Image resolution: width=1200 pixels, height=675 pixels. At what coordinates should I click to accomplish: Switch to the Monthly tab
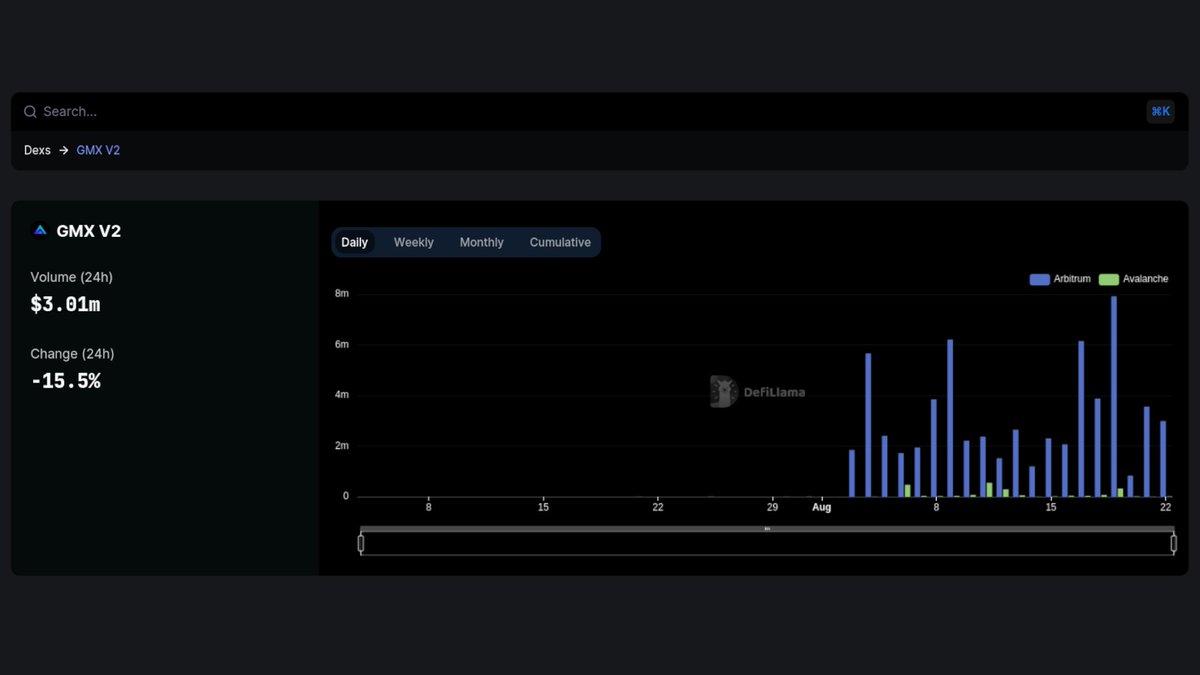(482, 242)
